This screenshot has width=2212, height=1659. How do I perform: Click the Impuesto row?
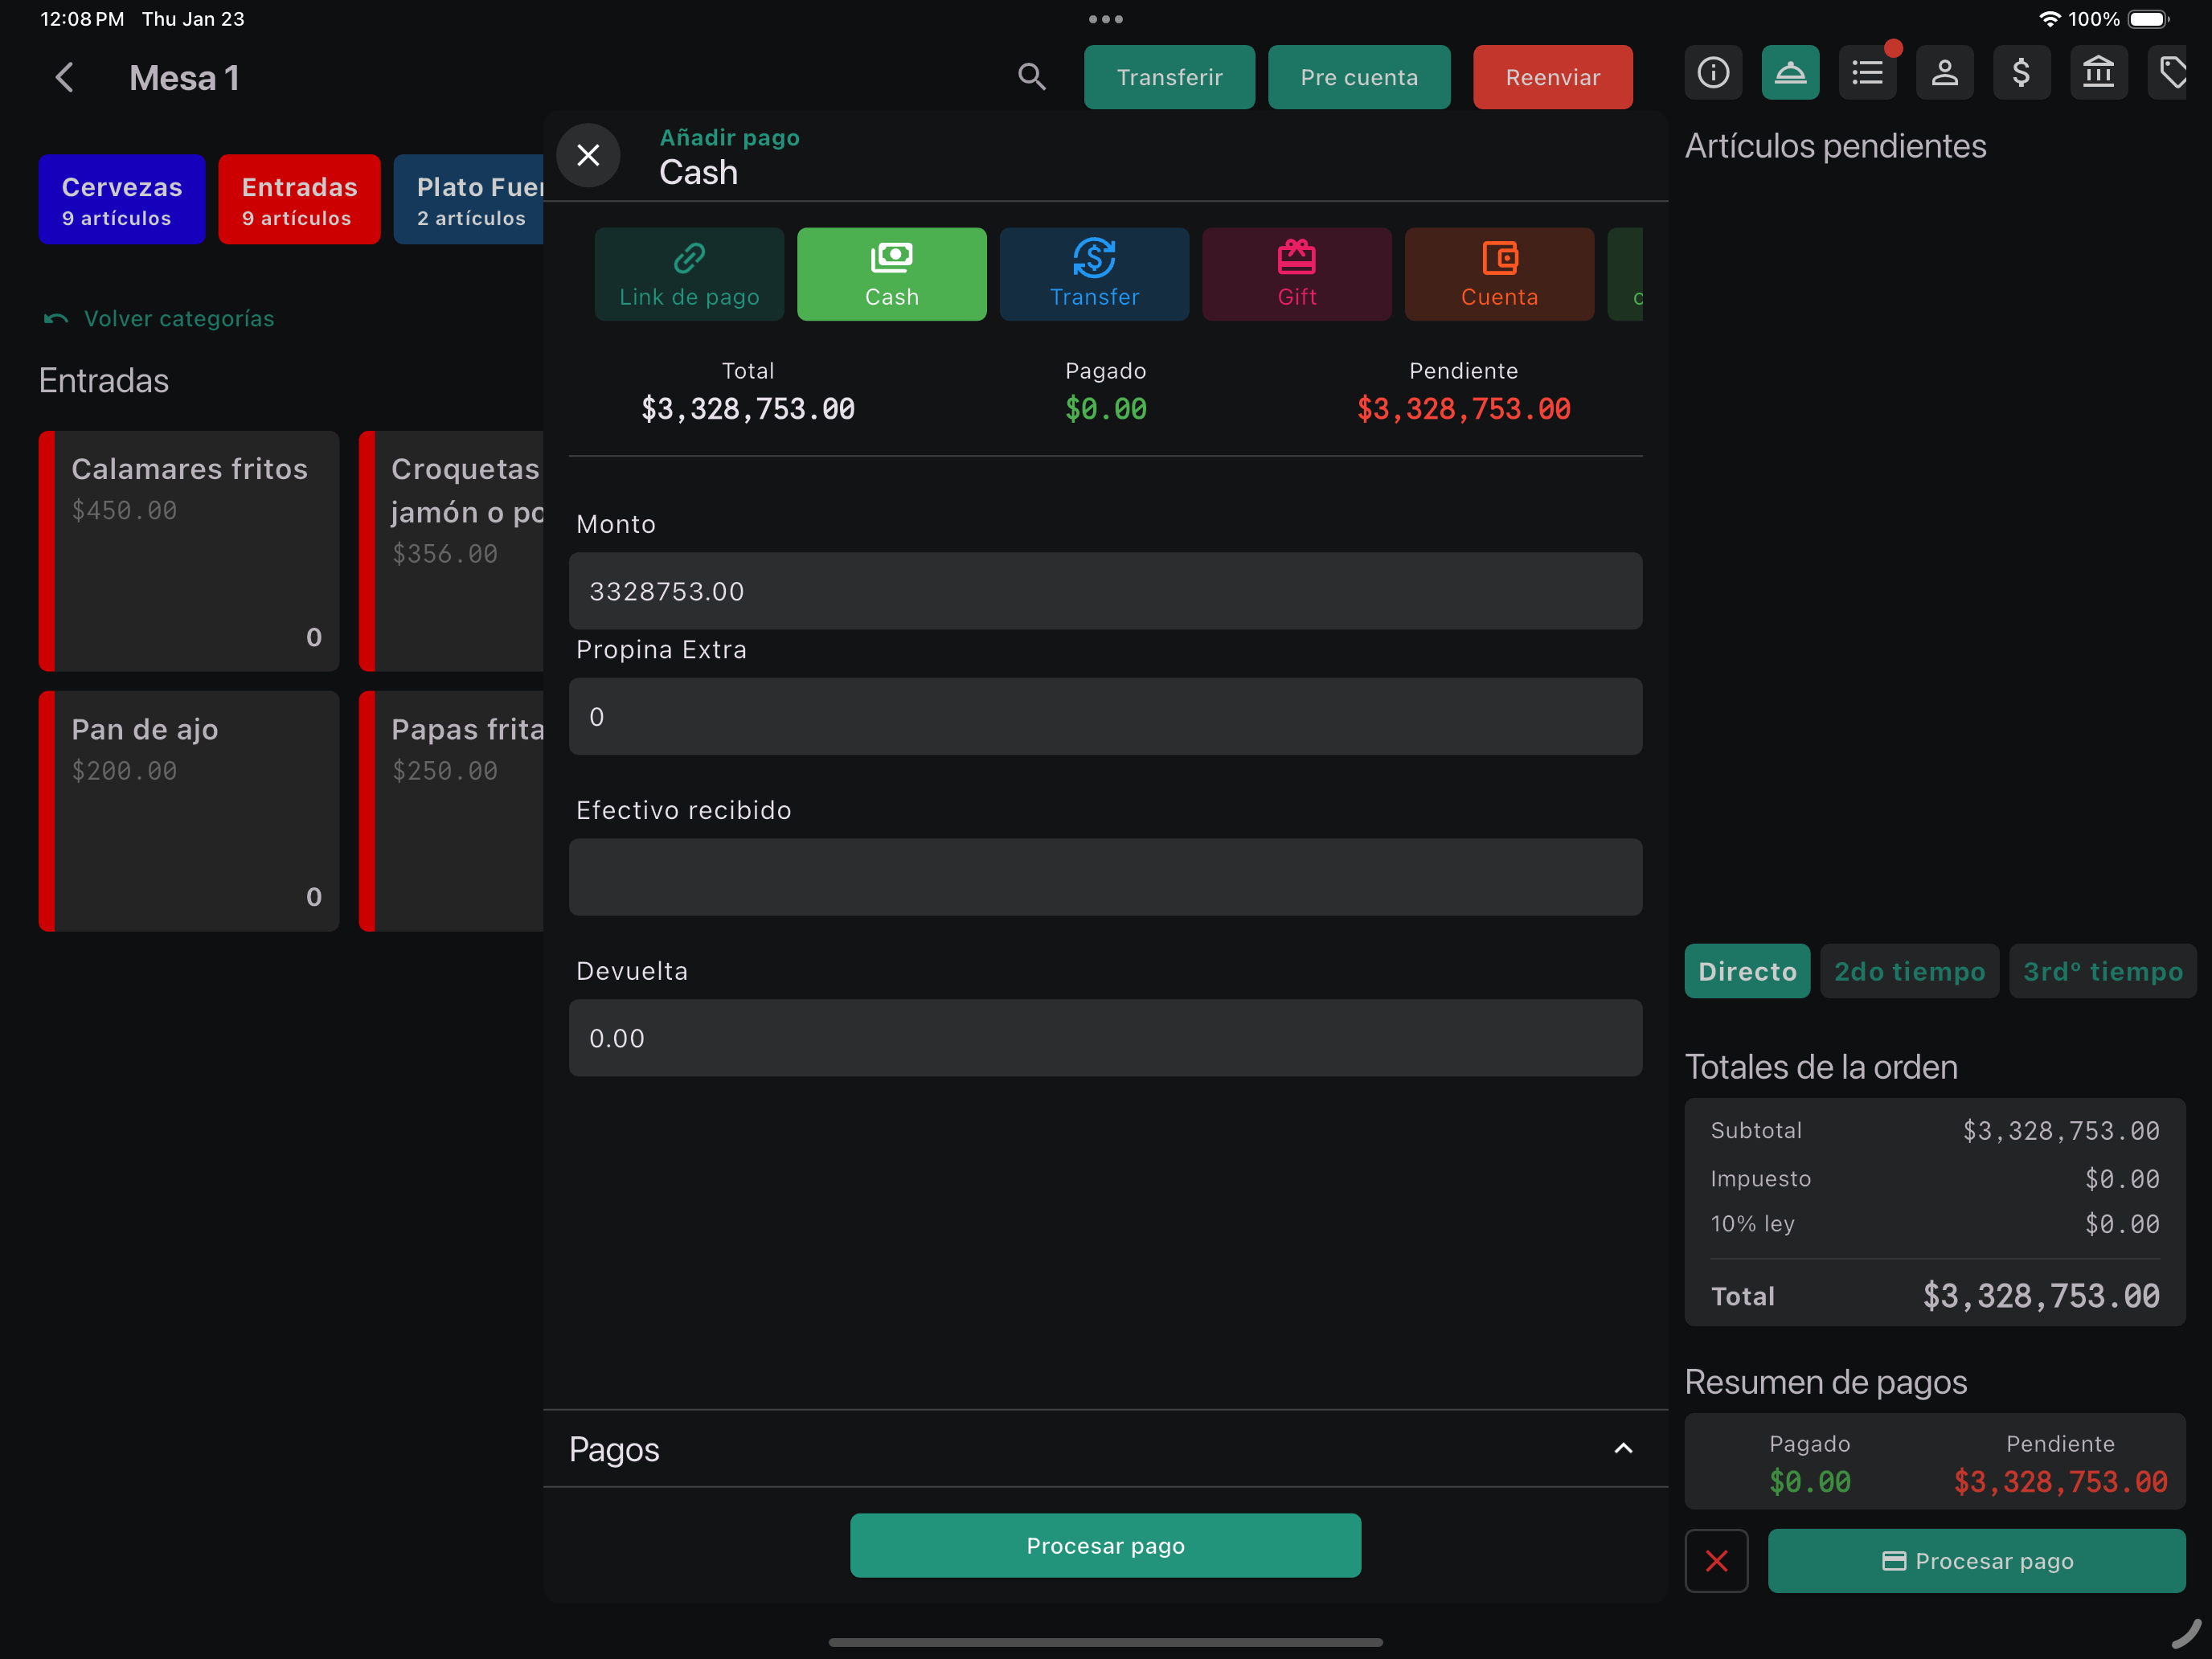click(x=1934, y=1178)
